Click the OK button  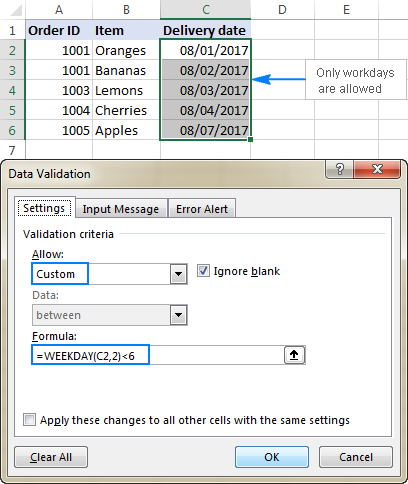[272, 457]
